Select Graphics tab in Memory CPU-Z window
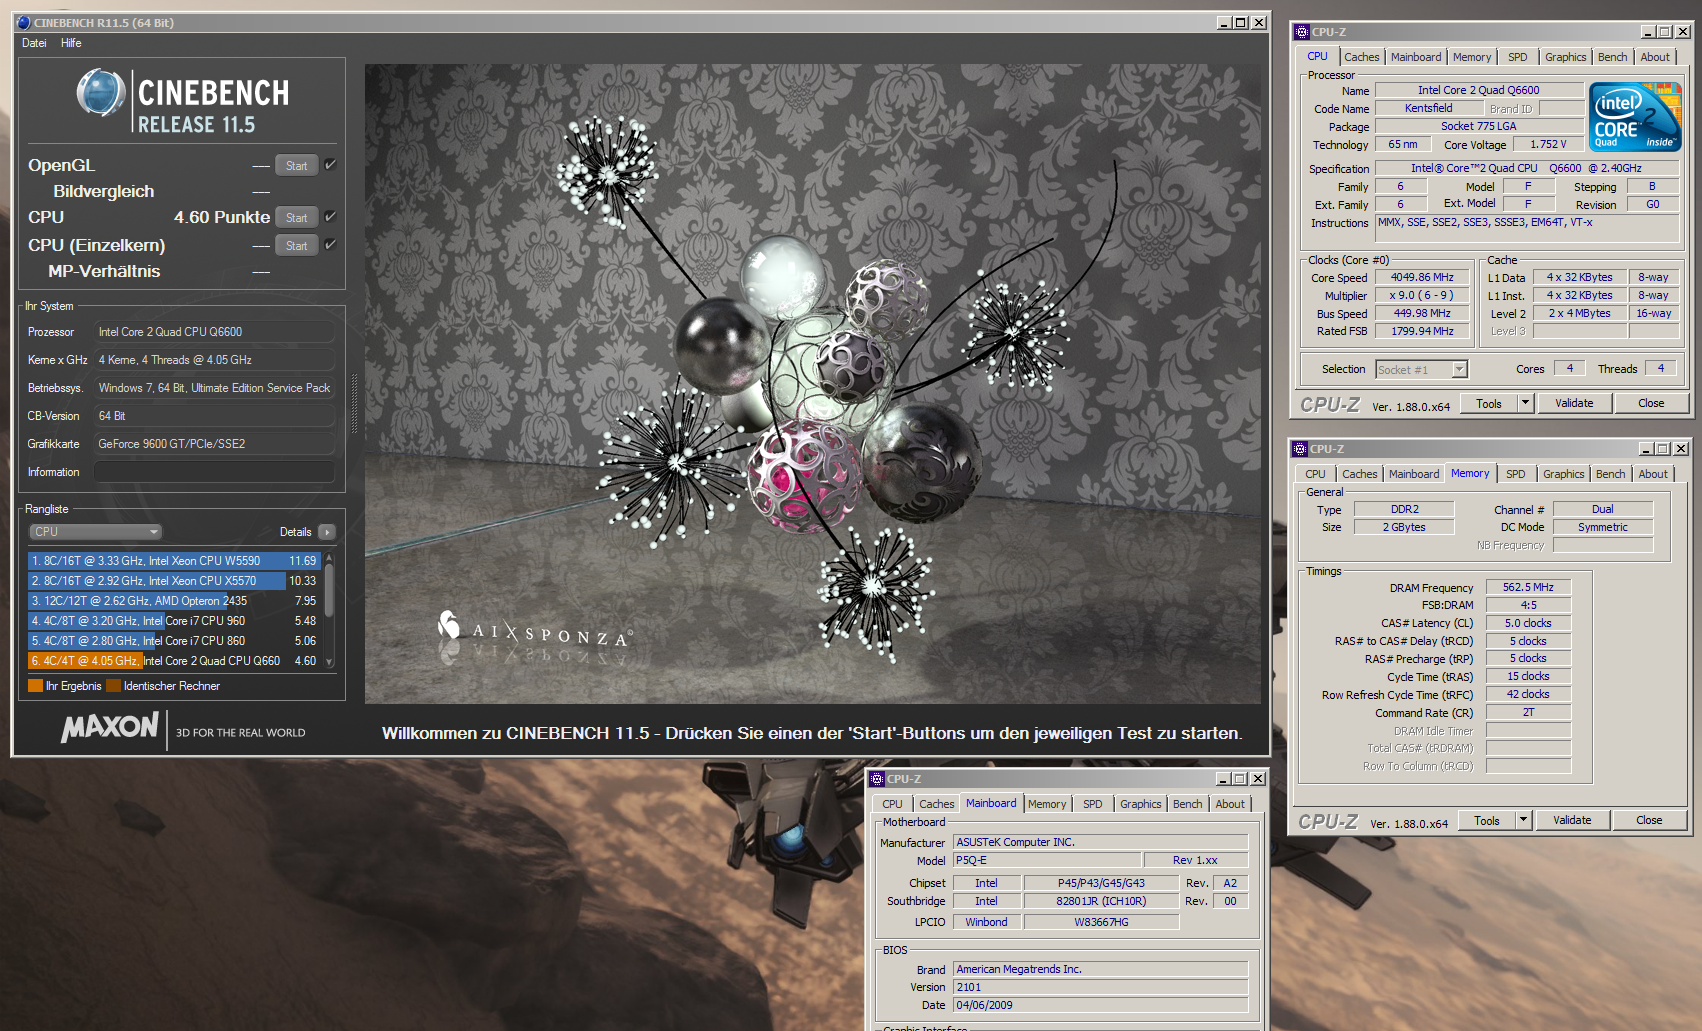 click(1563, 474)
